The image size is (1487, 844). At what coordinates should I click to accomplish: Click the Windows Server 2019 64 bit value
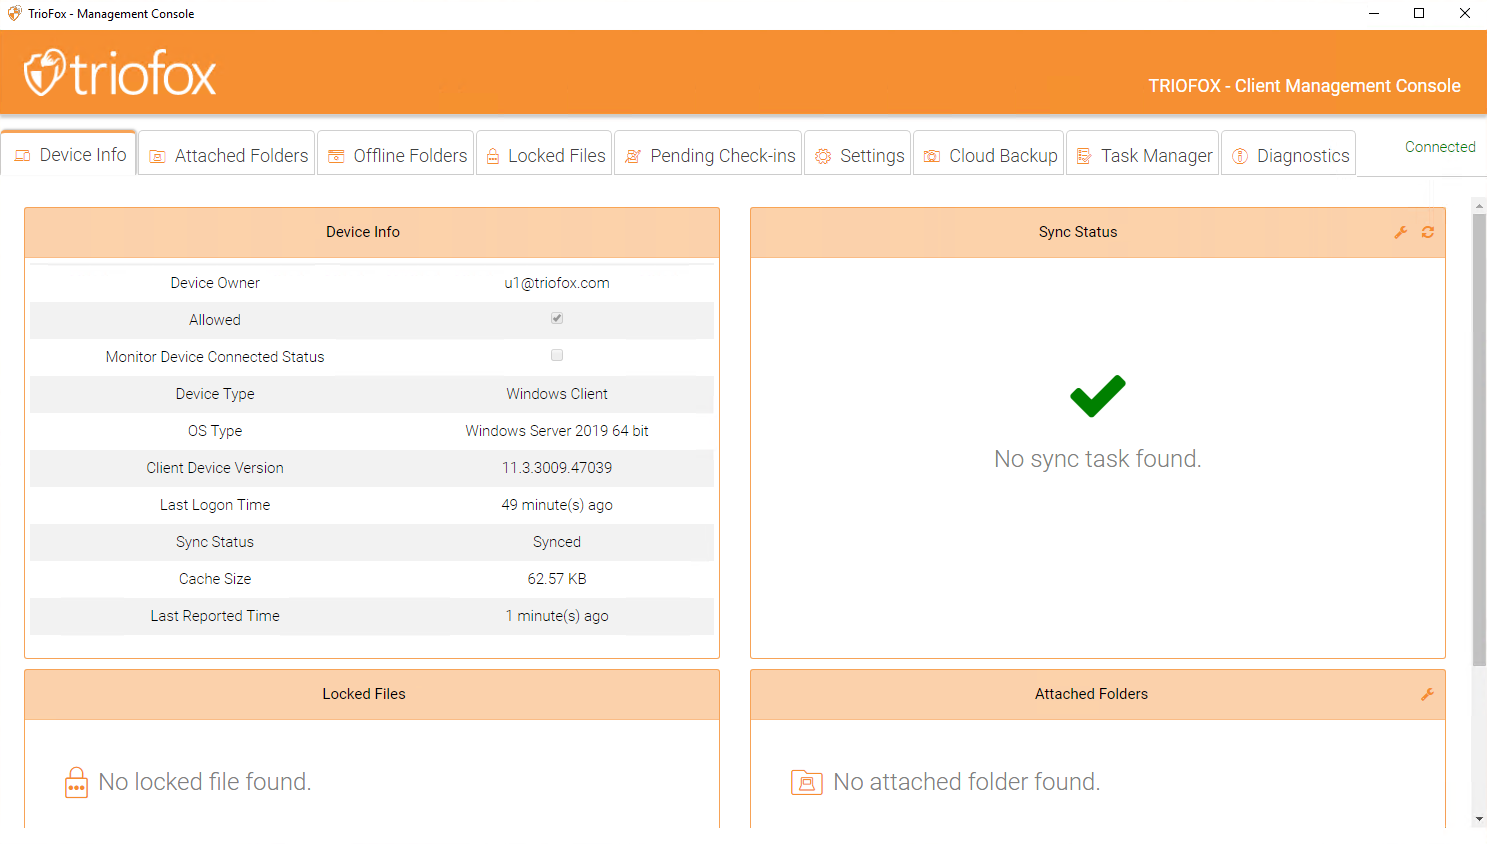tap(557, 431)
